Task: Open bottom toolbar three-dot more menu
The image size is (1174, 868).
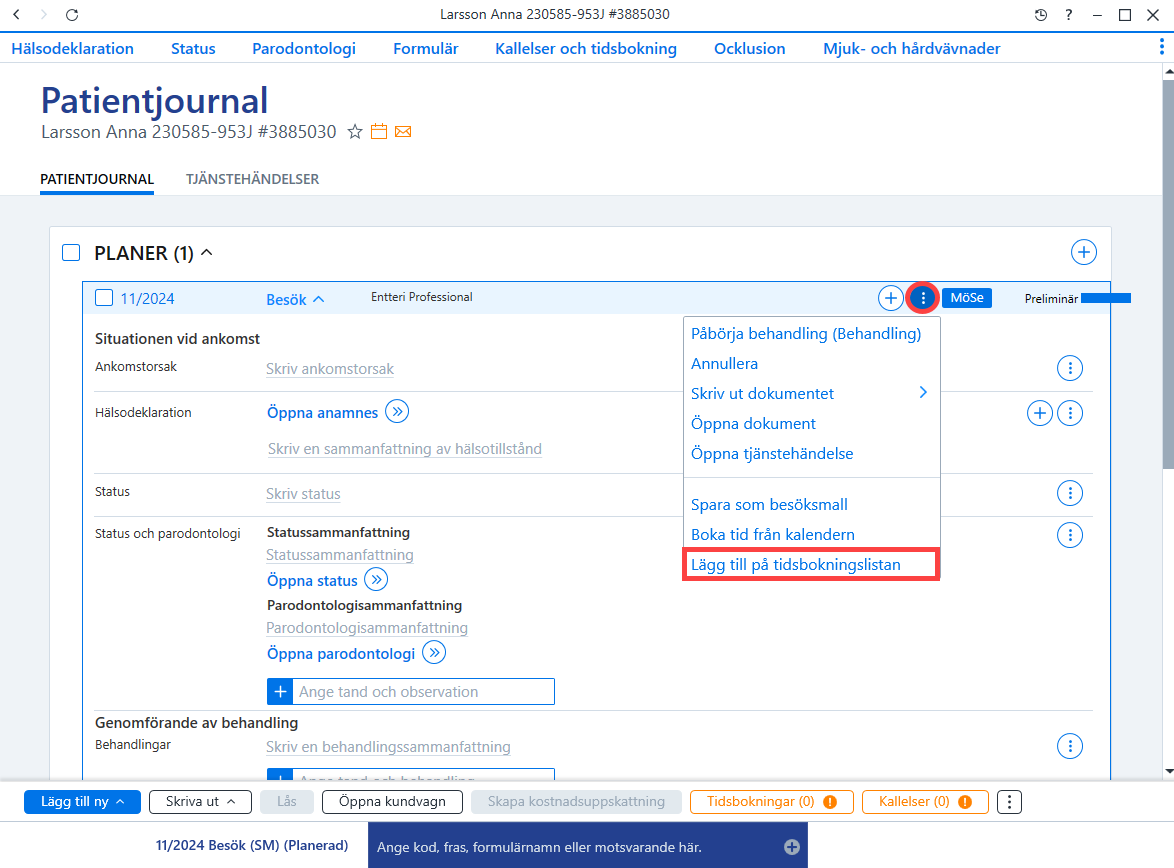Action: [x=1009, y=802]
